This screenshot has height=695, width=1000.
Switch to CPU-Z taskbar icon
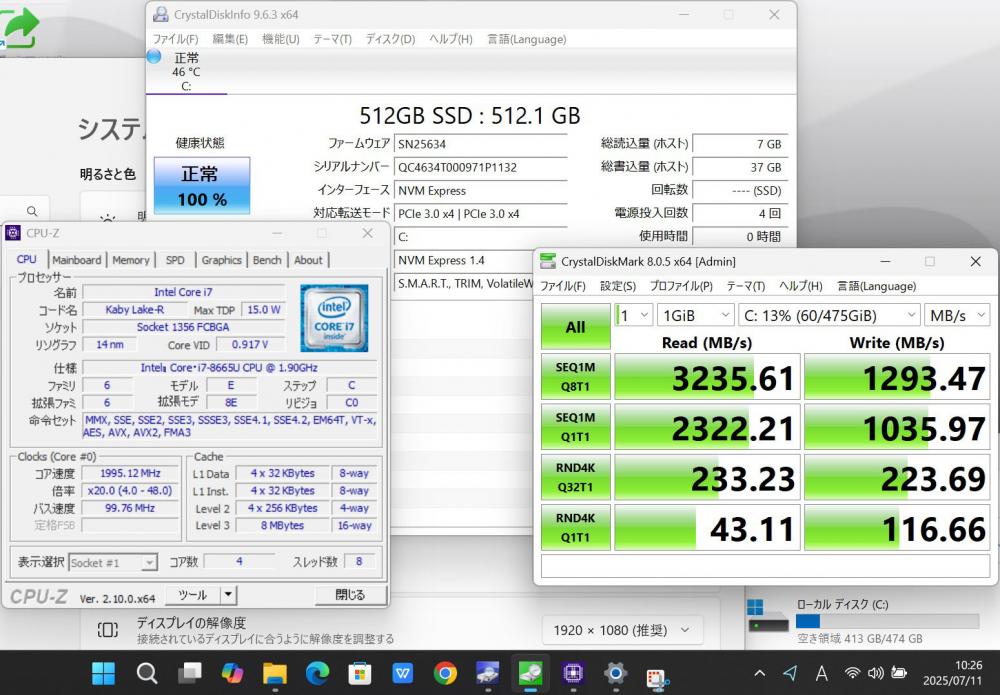click(573, 673)
